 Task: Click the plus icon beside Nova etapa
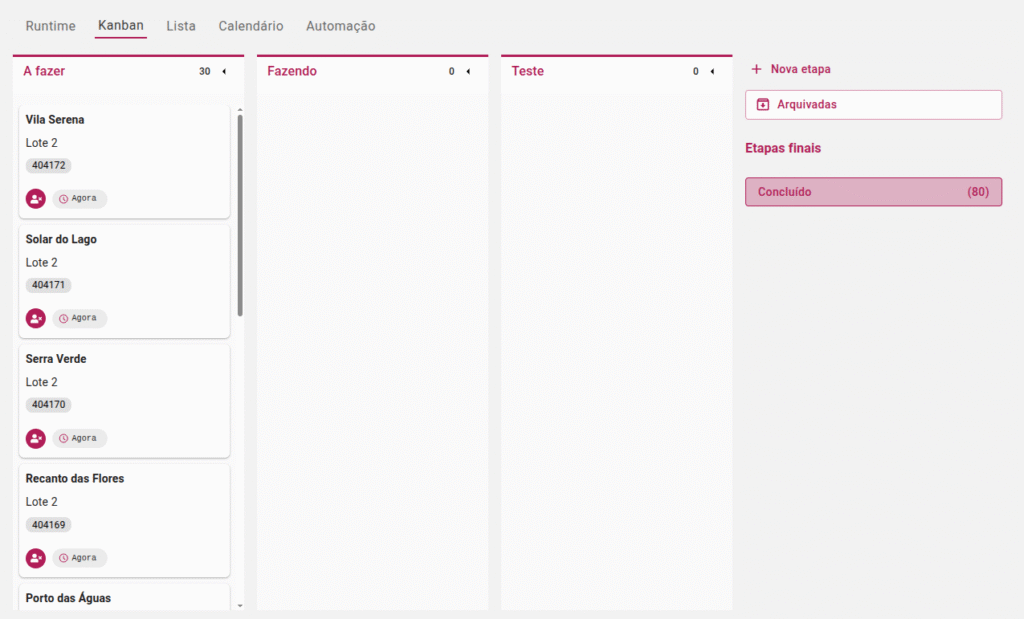click(756, 69)
